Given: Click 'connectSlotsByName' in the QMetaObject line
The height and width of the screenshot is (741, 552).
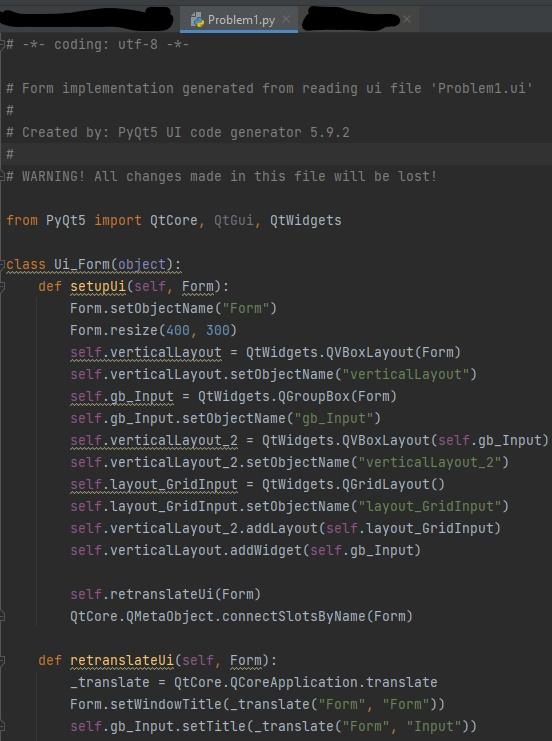Looking at the screenshot, I should 293,616.
